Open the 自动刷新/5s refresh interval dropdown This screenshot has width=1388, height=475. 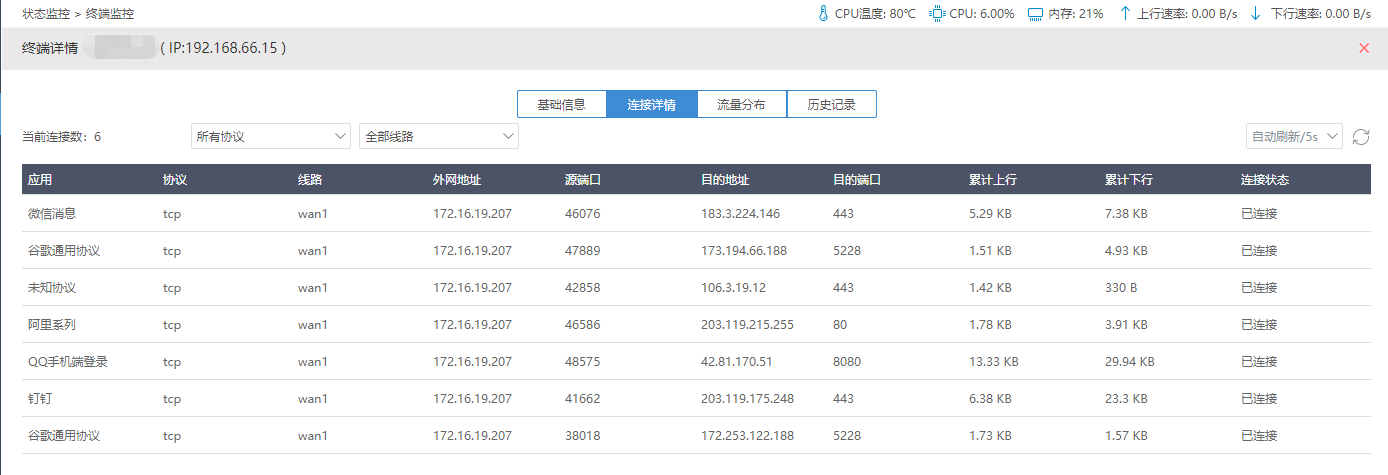click(x=1293, y=136)
